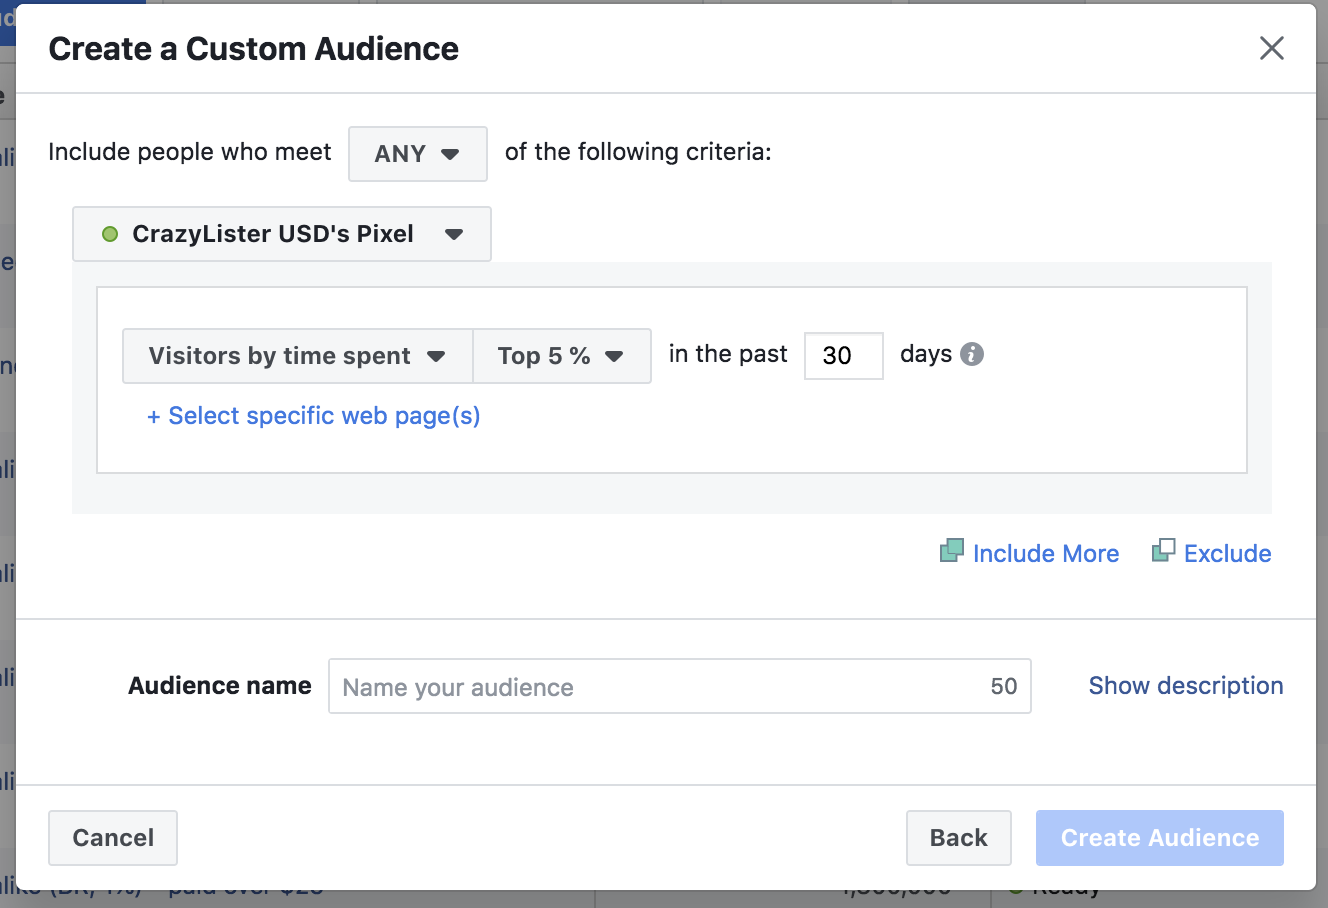The height and width of the screenshot is (908, 1328).
Task: Click the green pixel status dot
Action: [x=110, y=234]
